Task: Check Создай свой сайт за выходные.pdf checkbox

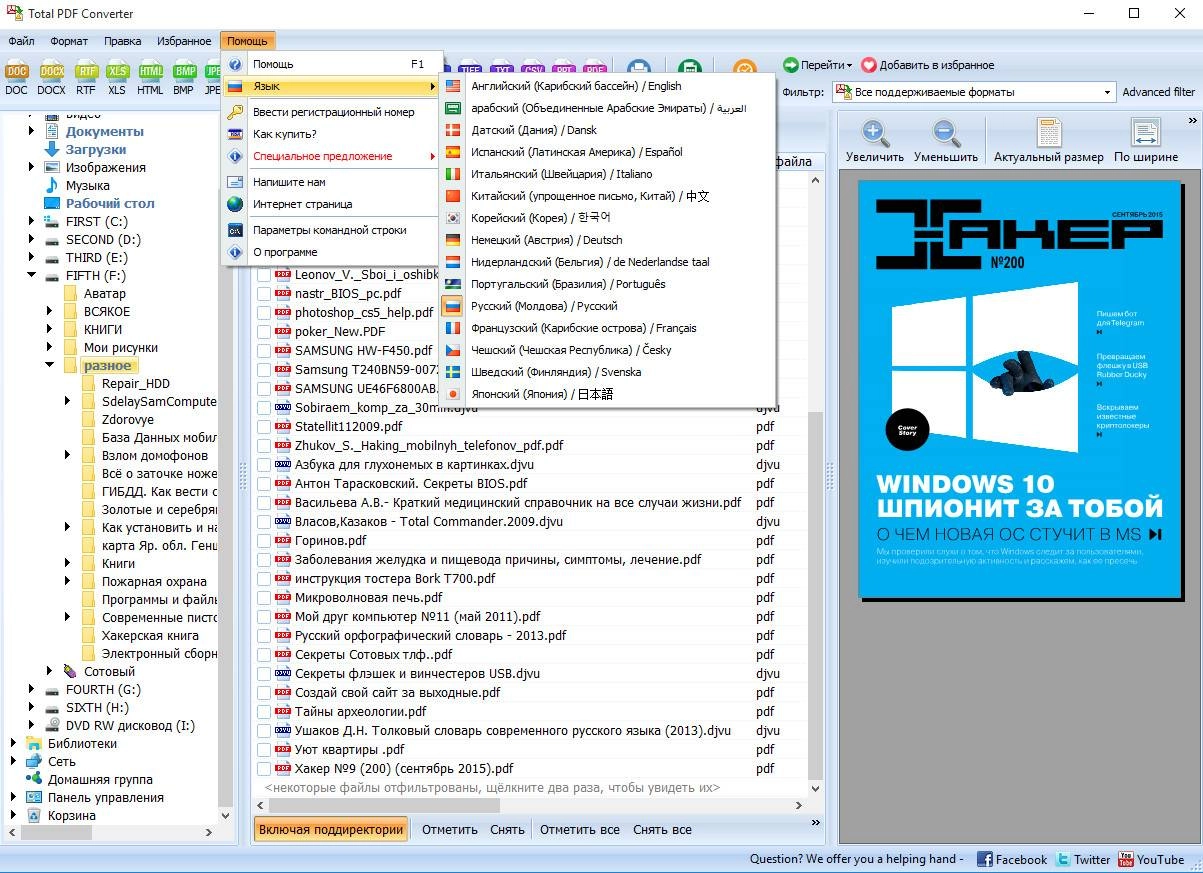Action: tap(264, 693)
